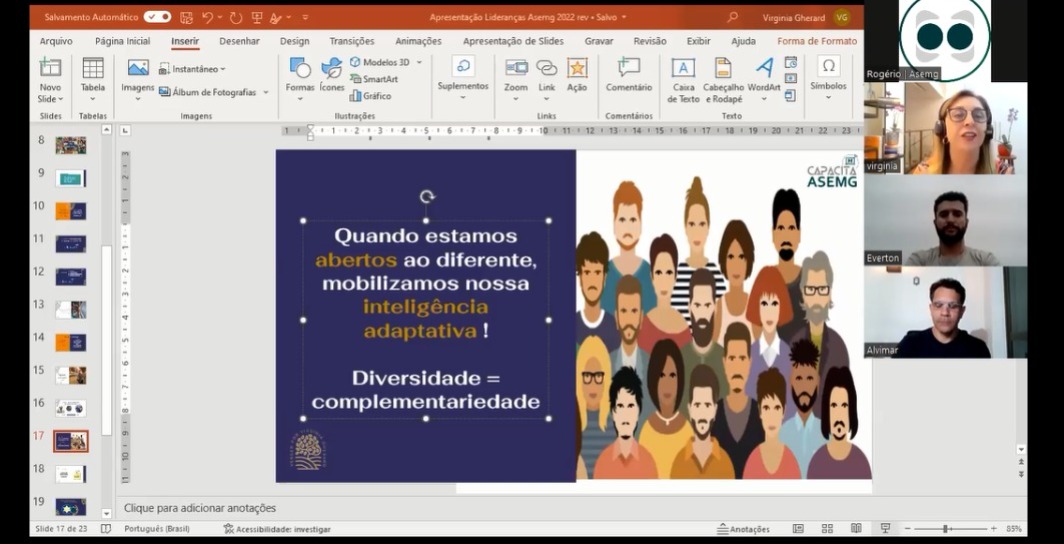The image size is (1064, 544).
Task: Switch to the Transições tab
Action: [352, 41]
